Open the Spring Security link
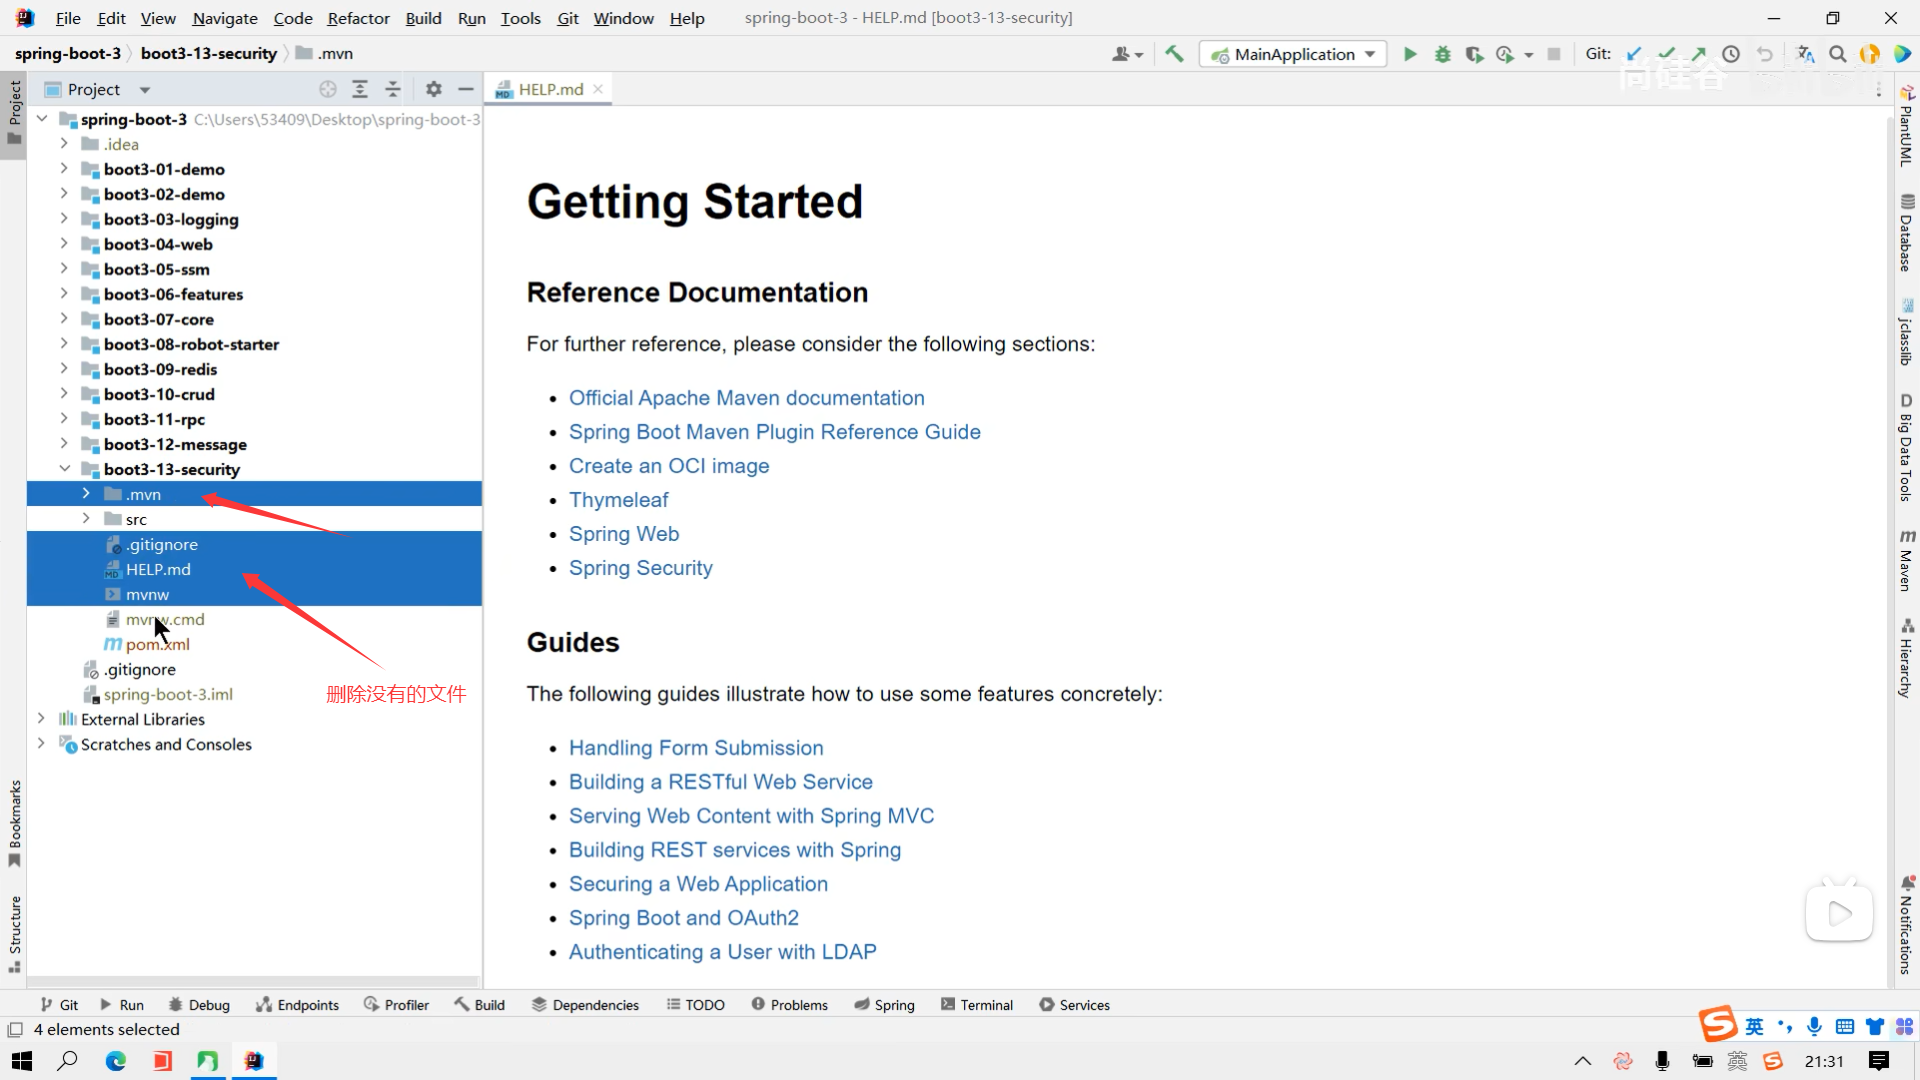 click(640, 568)
